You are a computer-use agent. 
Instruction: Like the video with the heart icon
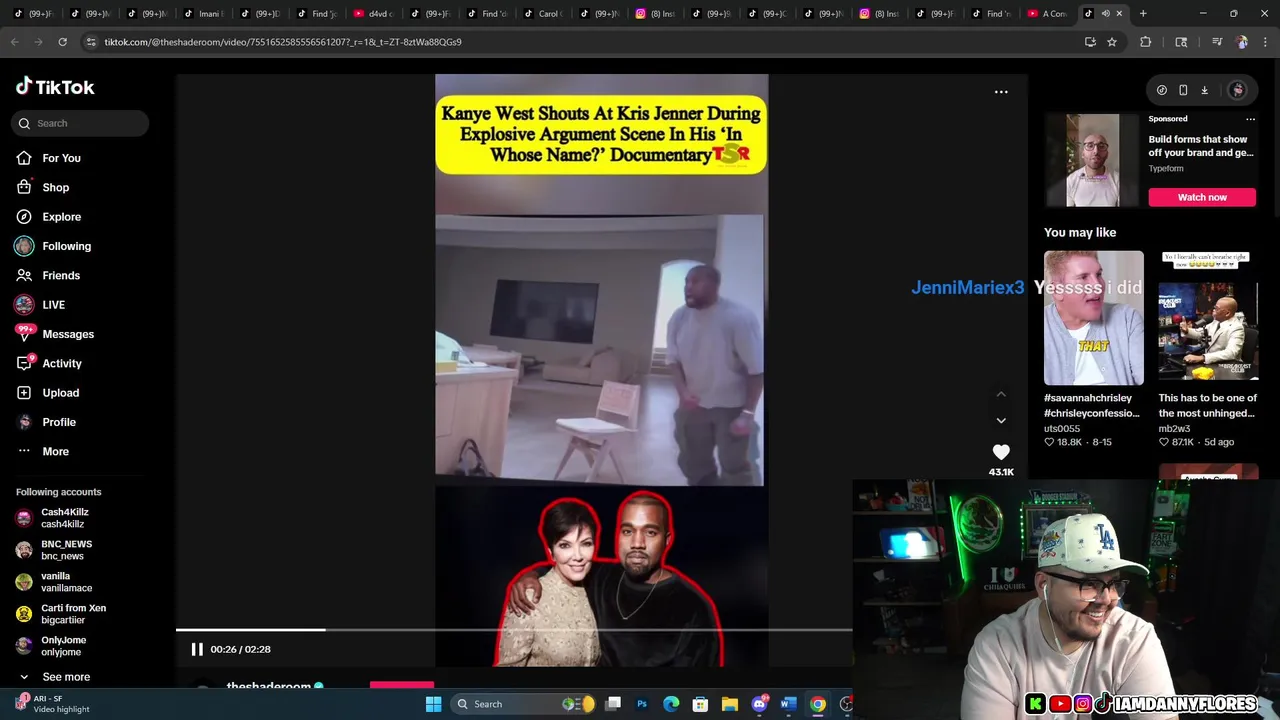click(x=1001, y=452)
